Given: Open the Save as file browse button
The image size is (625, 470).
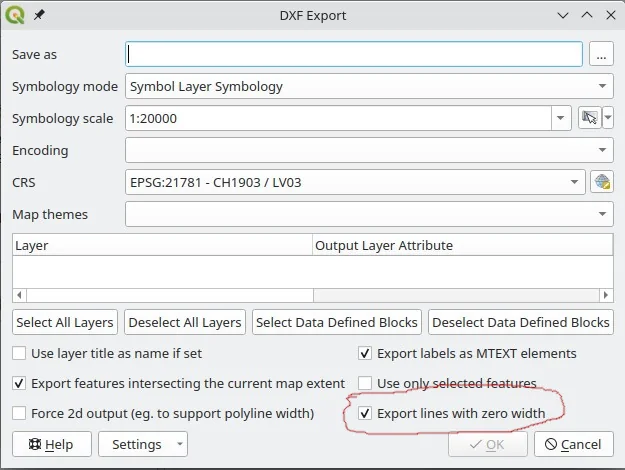Looking at the screenshot, I should pos(600,54).
